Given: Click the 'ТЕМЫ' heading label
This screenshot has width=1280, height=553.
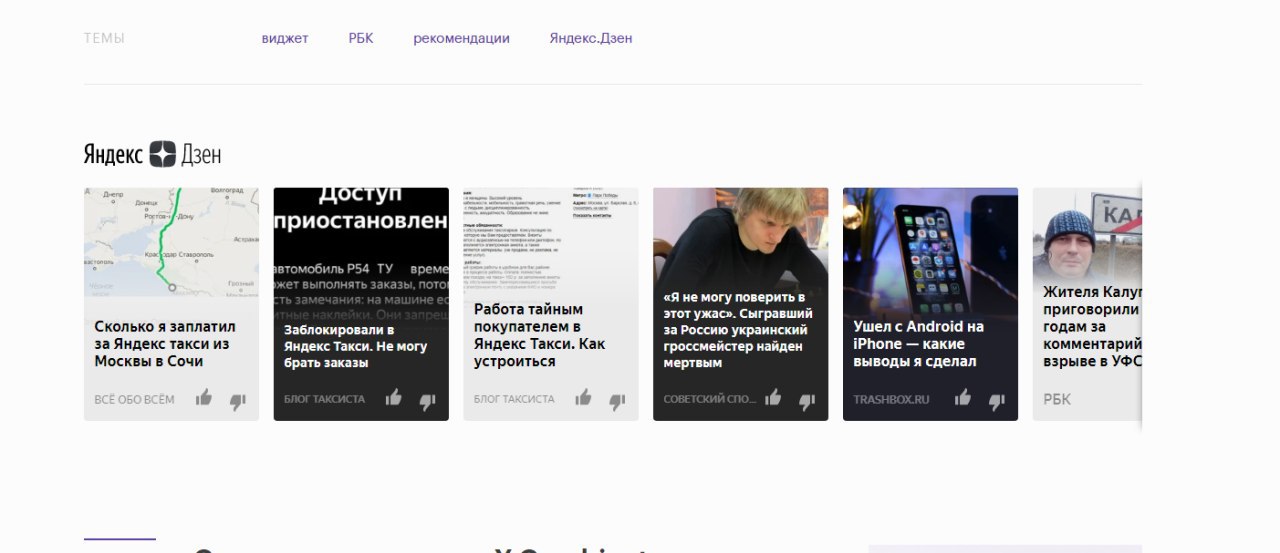Looking at the screenshot, I should (x=104, y=38).
